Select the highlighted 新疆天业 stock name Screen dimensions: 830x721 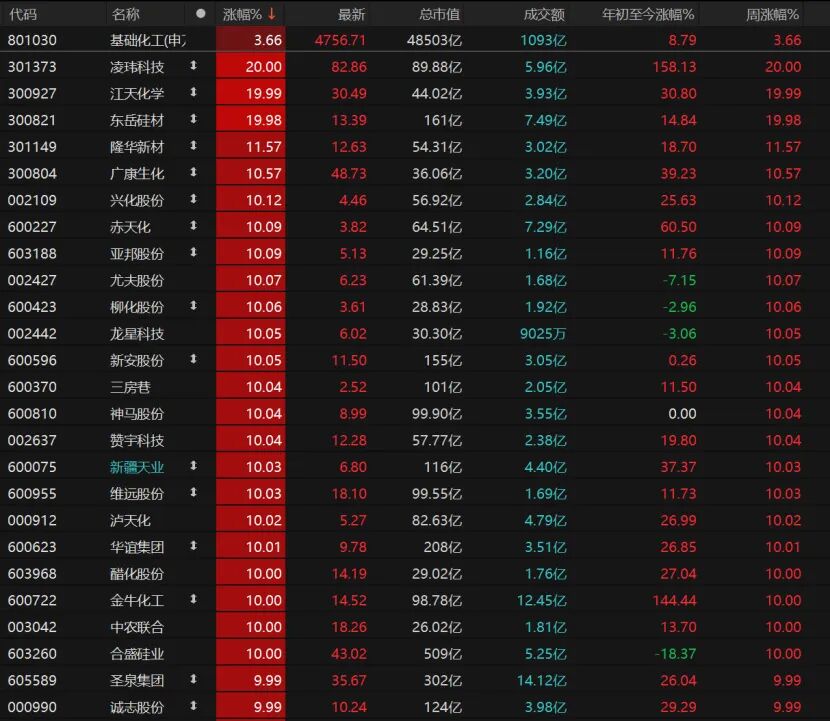(x=137, y=467)
